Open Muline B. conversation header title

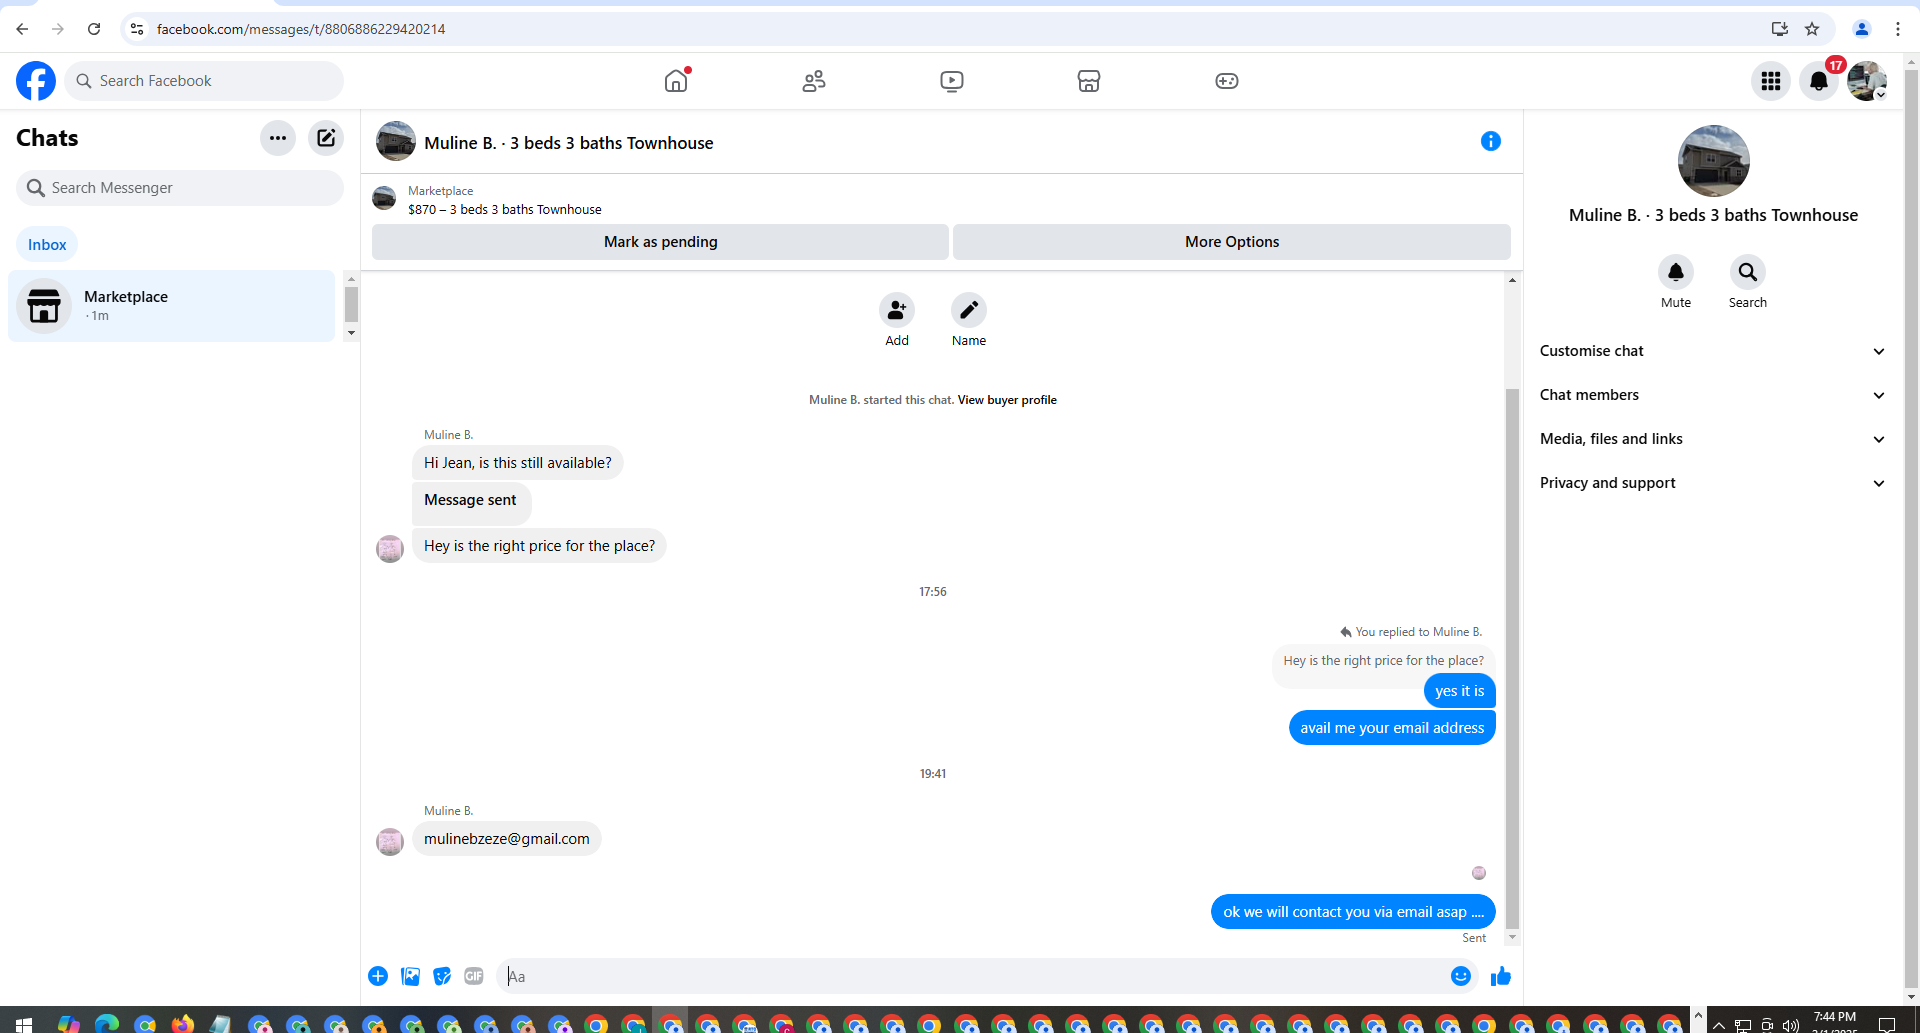point(569,143)
